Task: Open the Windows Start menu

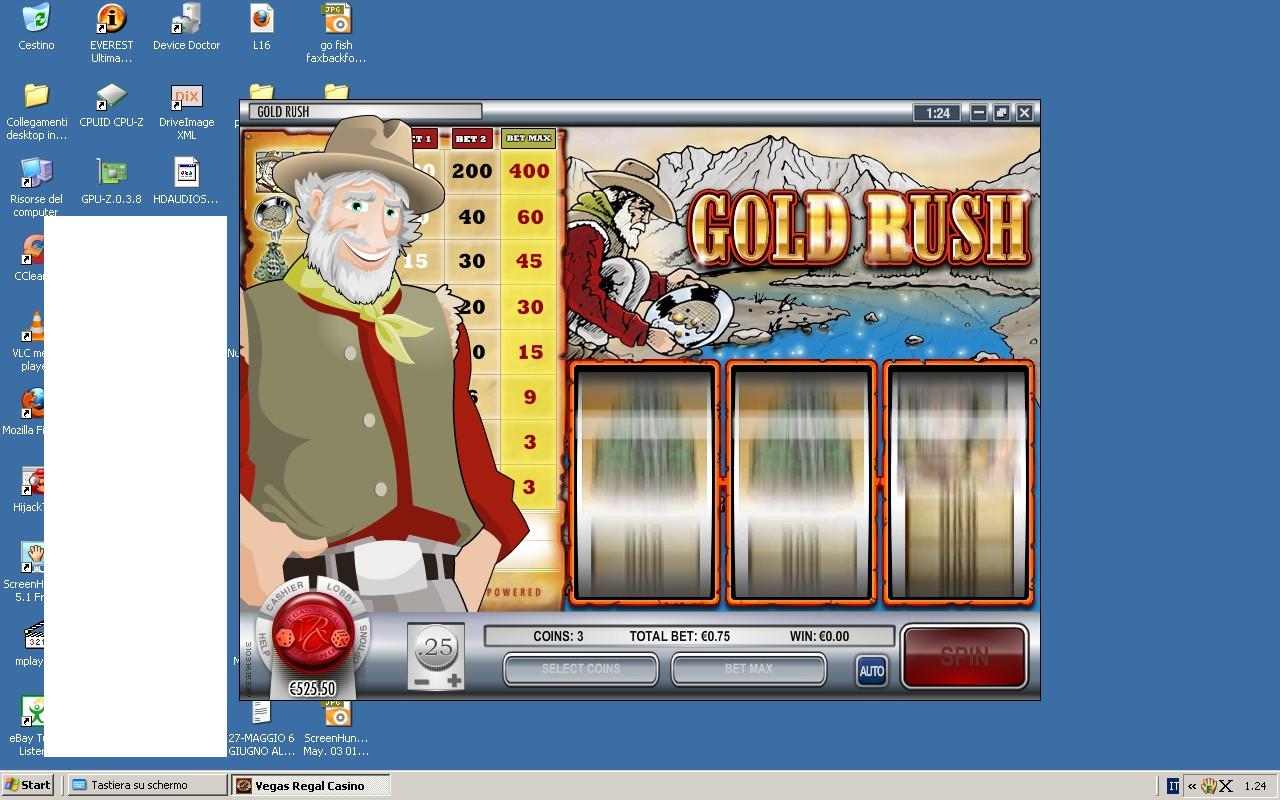Action: 27,785
